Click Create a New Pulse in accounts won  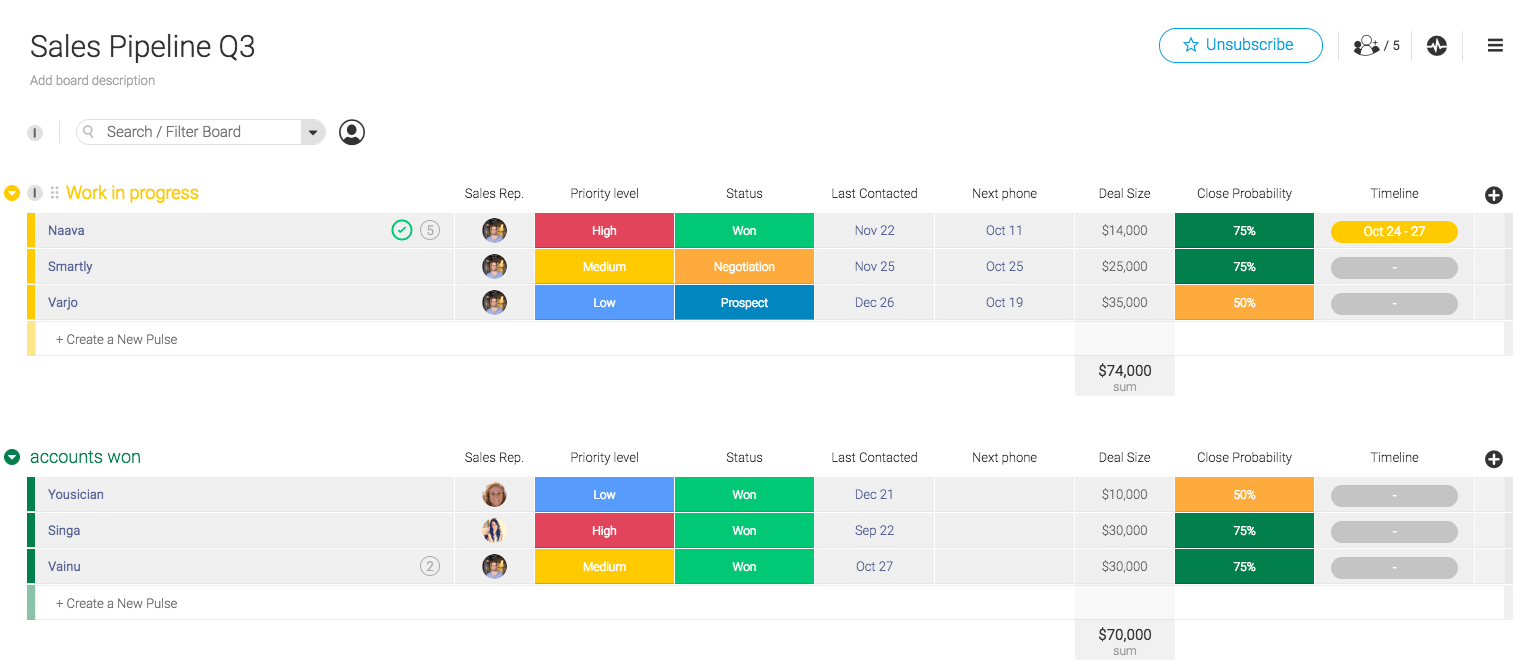coord(116,603)
